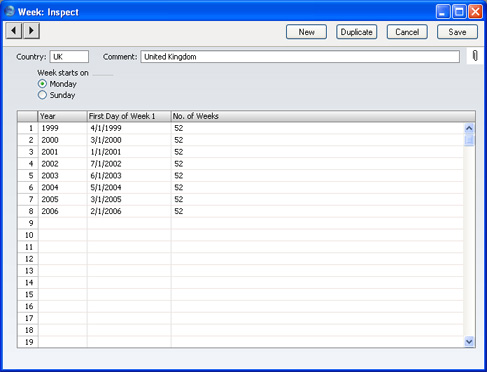Select row number 8 in the table
This screenshot has height=372, width=487.
pyautogui.click(x=28, y=211)
